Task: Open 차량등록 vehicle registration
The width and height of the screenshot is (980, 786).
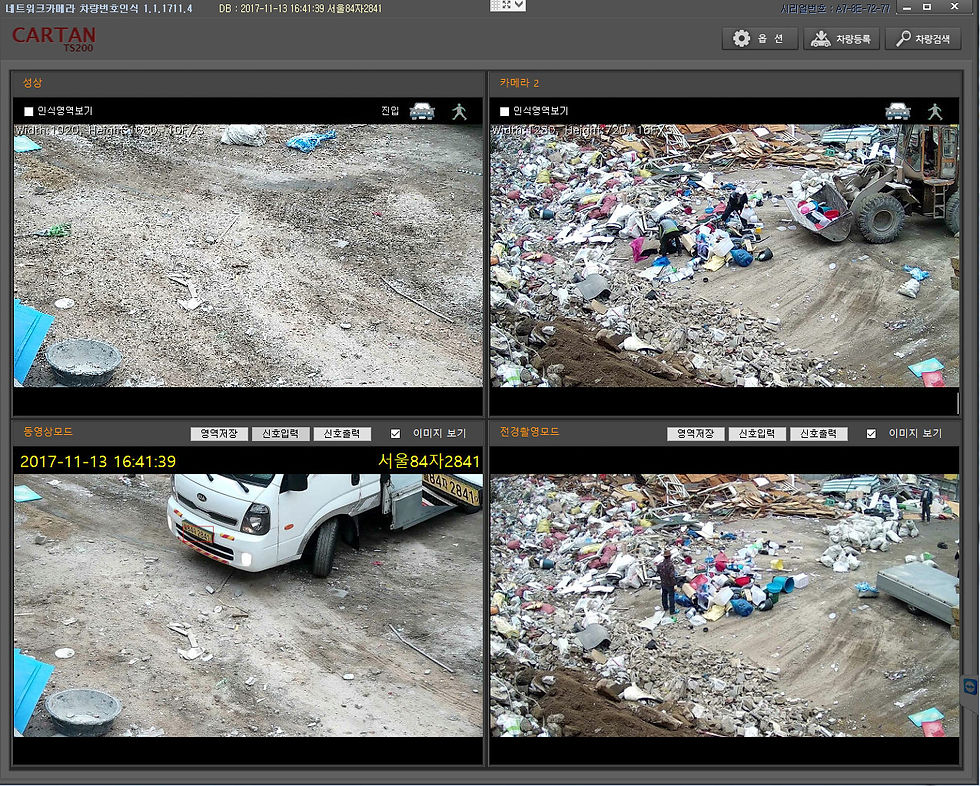Action: [841, 39]
